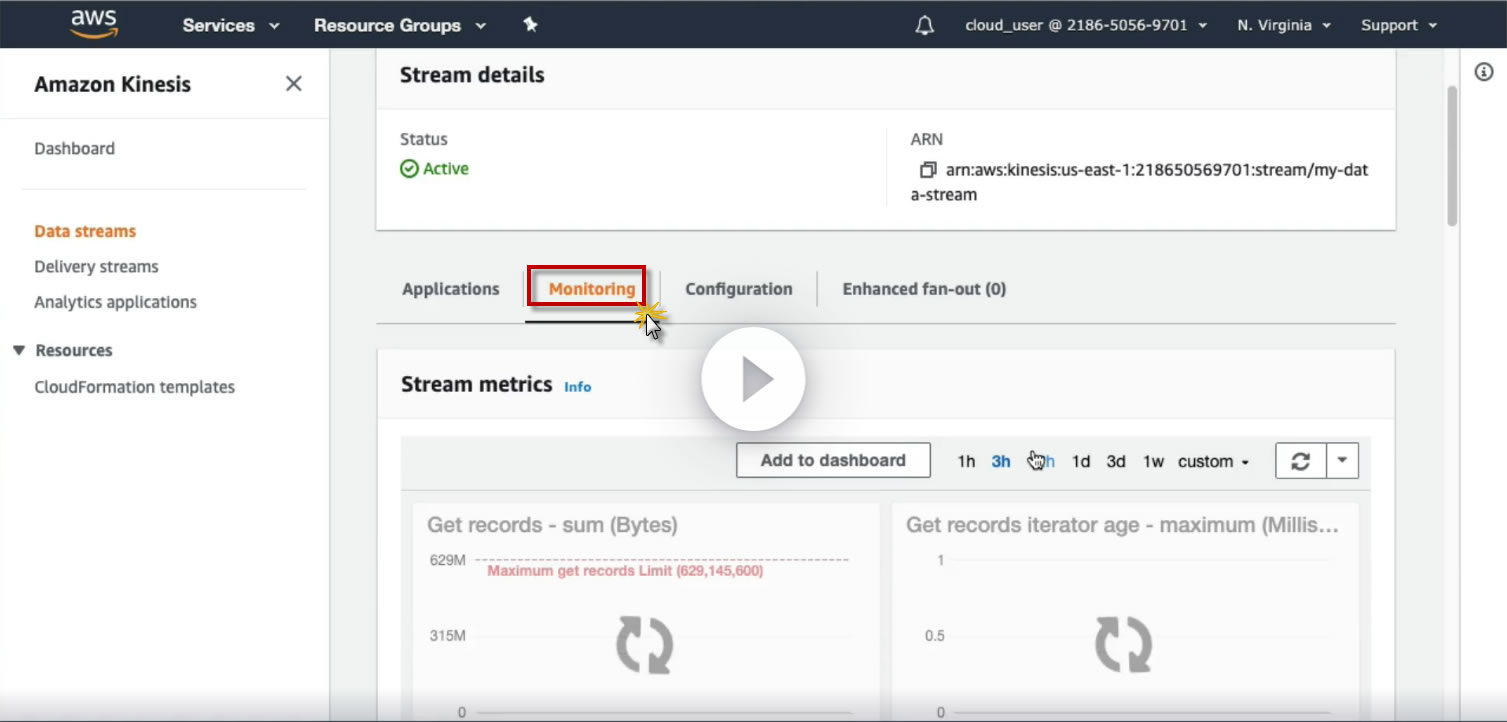1507x722 pixels.
Task: Open the notifications bell icon
Action: [x=924, y=25]
